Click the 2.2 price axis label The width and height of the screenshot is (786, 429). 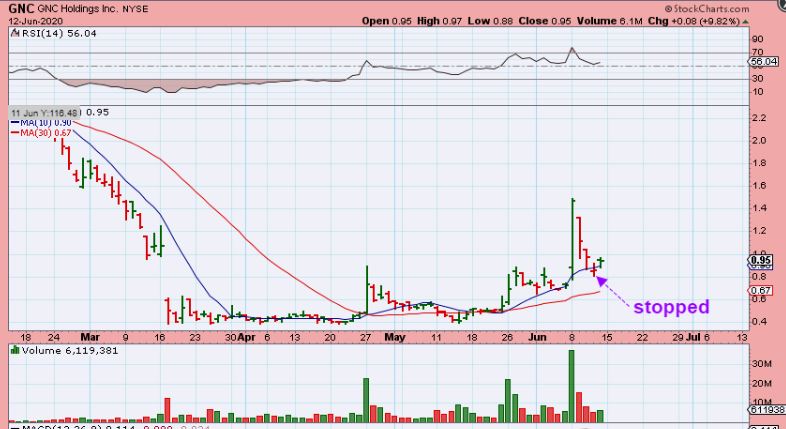759,118
